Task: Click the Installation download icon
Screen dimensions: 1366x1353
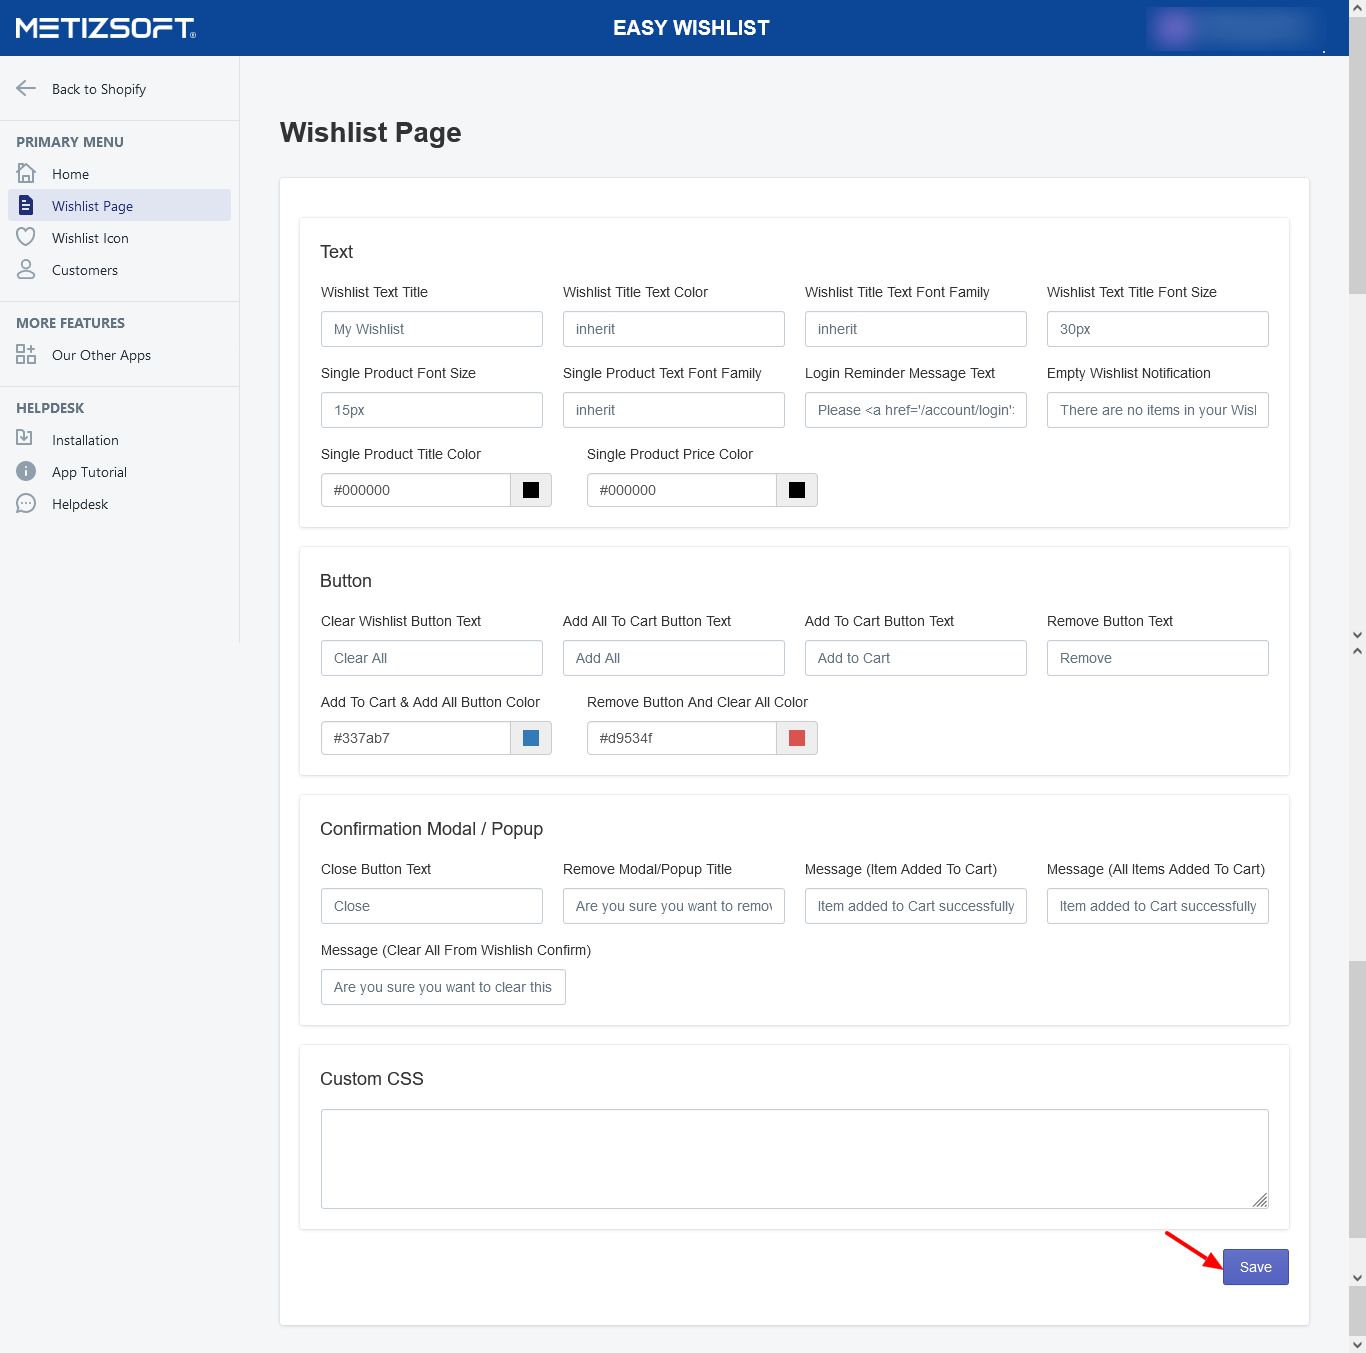Action: pyautogui.click(x=25, y=438)
